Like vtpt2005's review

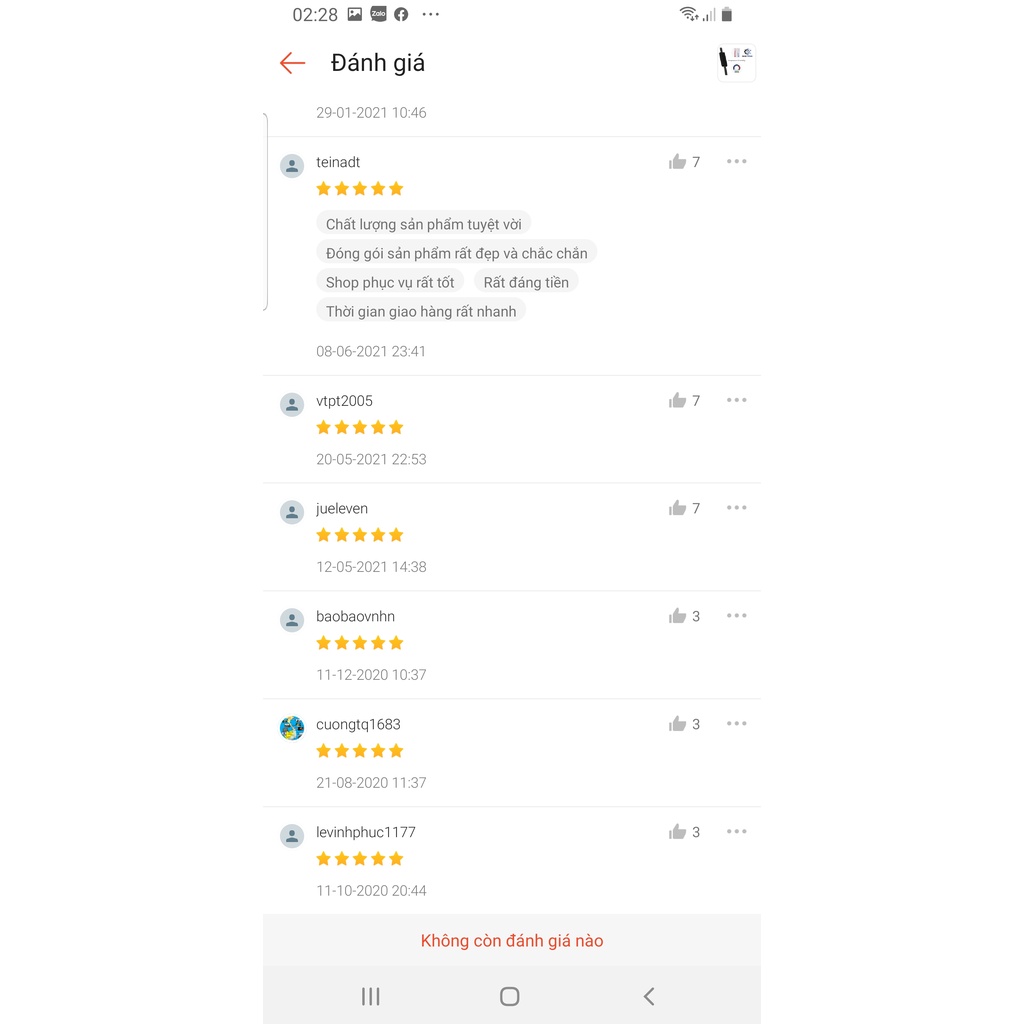678,401
